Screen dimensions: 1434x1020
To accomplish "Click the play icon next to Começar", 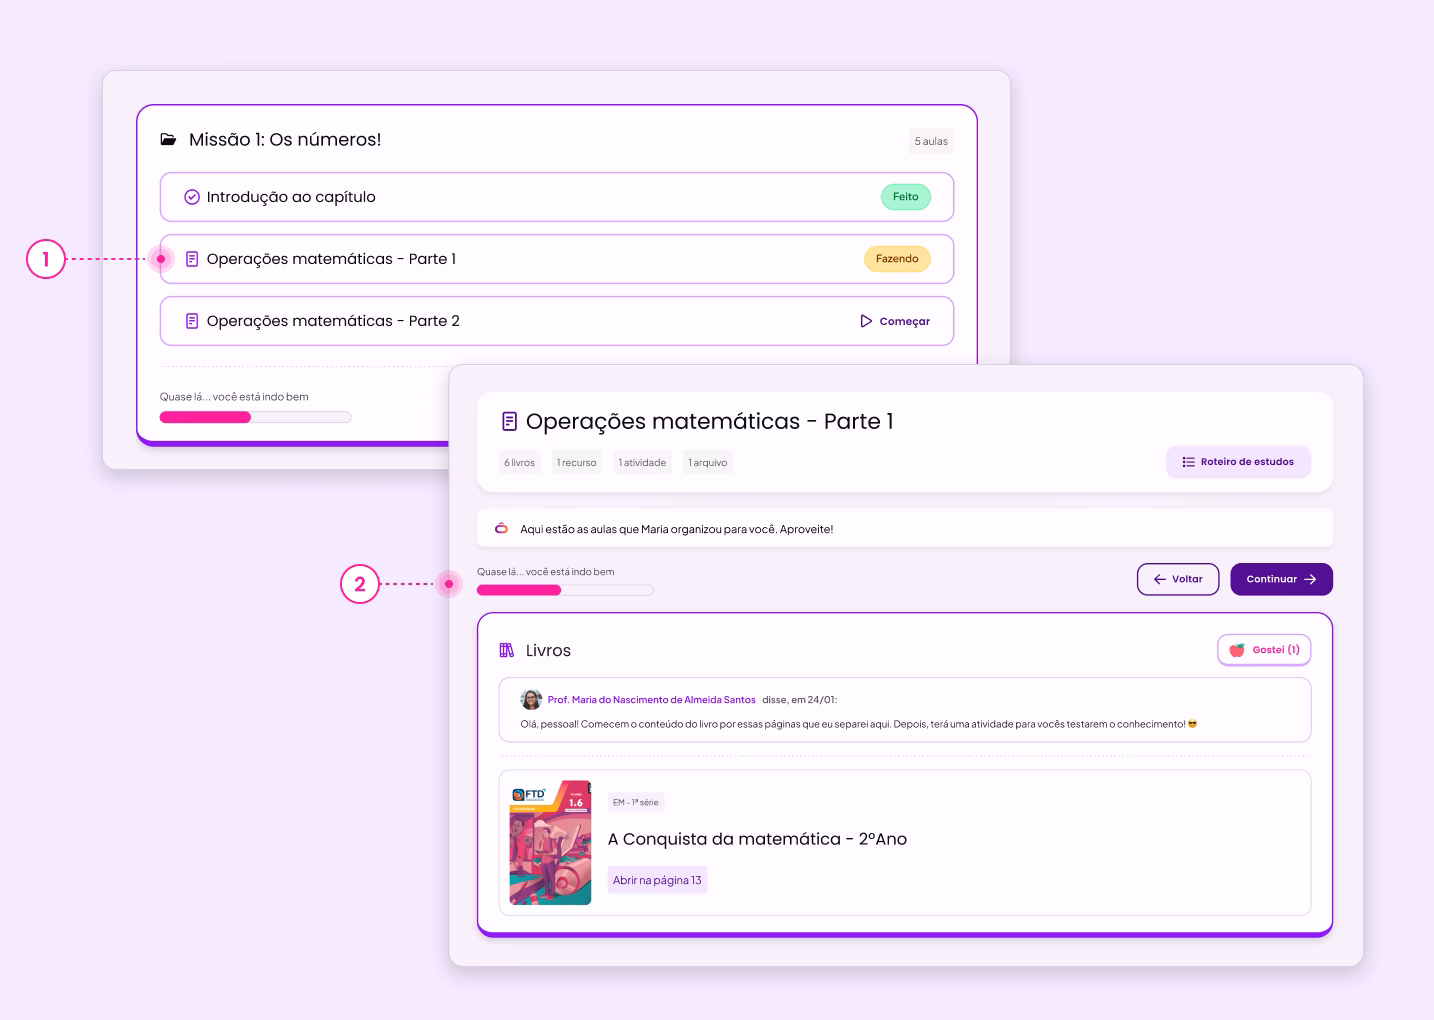I will click(866, 321).
